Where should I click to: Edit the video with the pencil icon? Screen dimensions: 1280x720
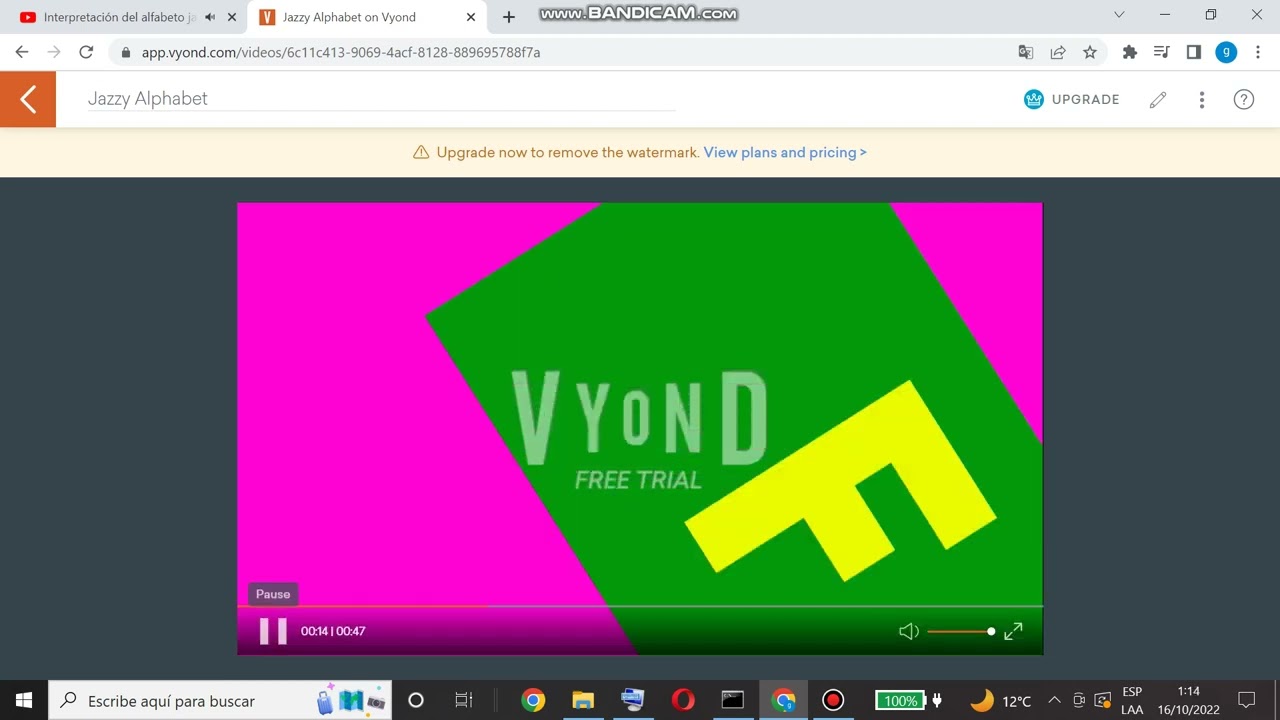pyautogui.click(x=1158, y=99)
